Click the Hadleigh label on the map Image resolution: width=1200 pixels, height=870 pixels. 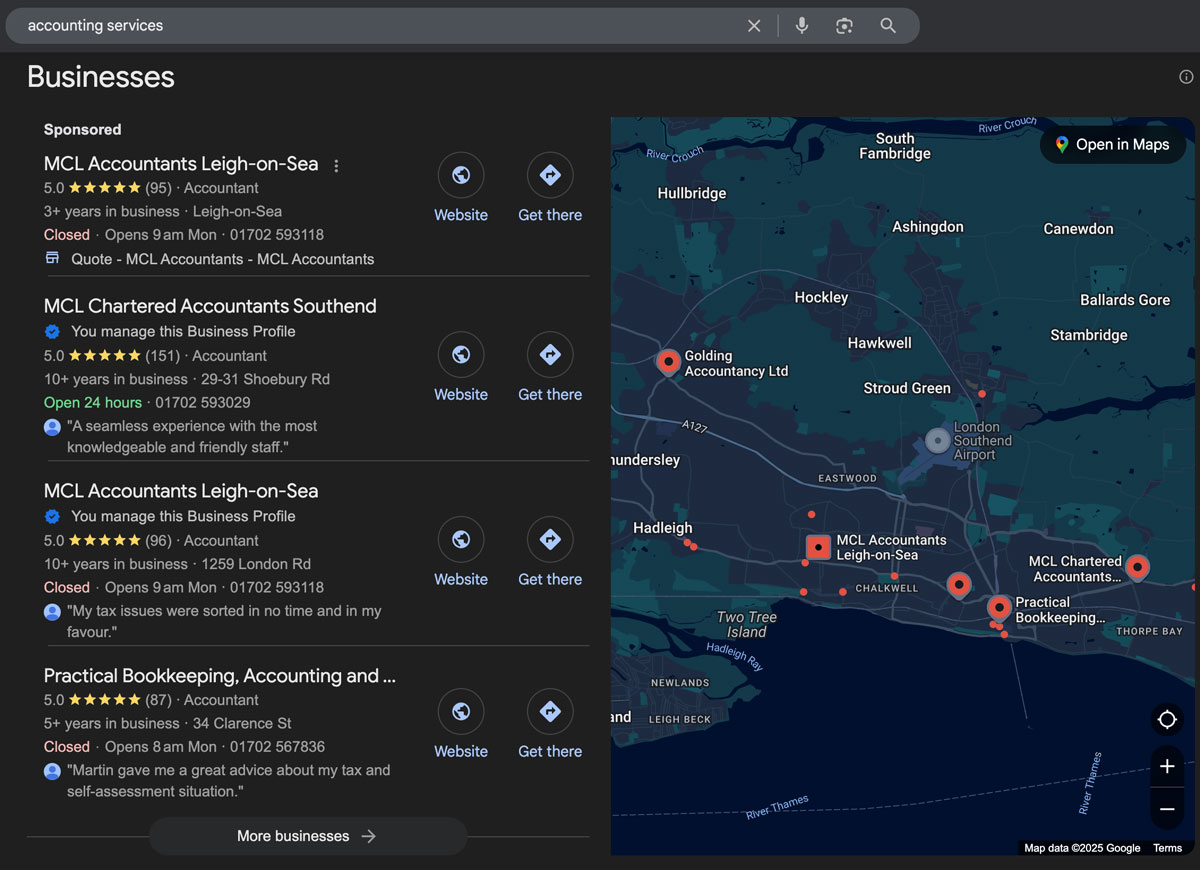(662, 528)
